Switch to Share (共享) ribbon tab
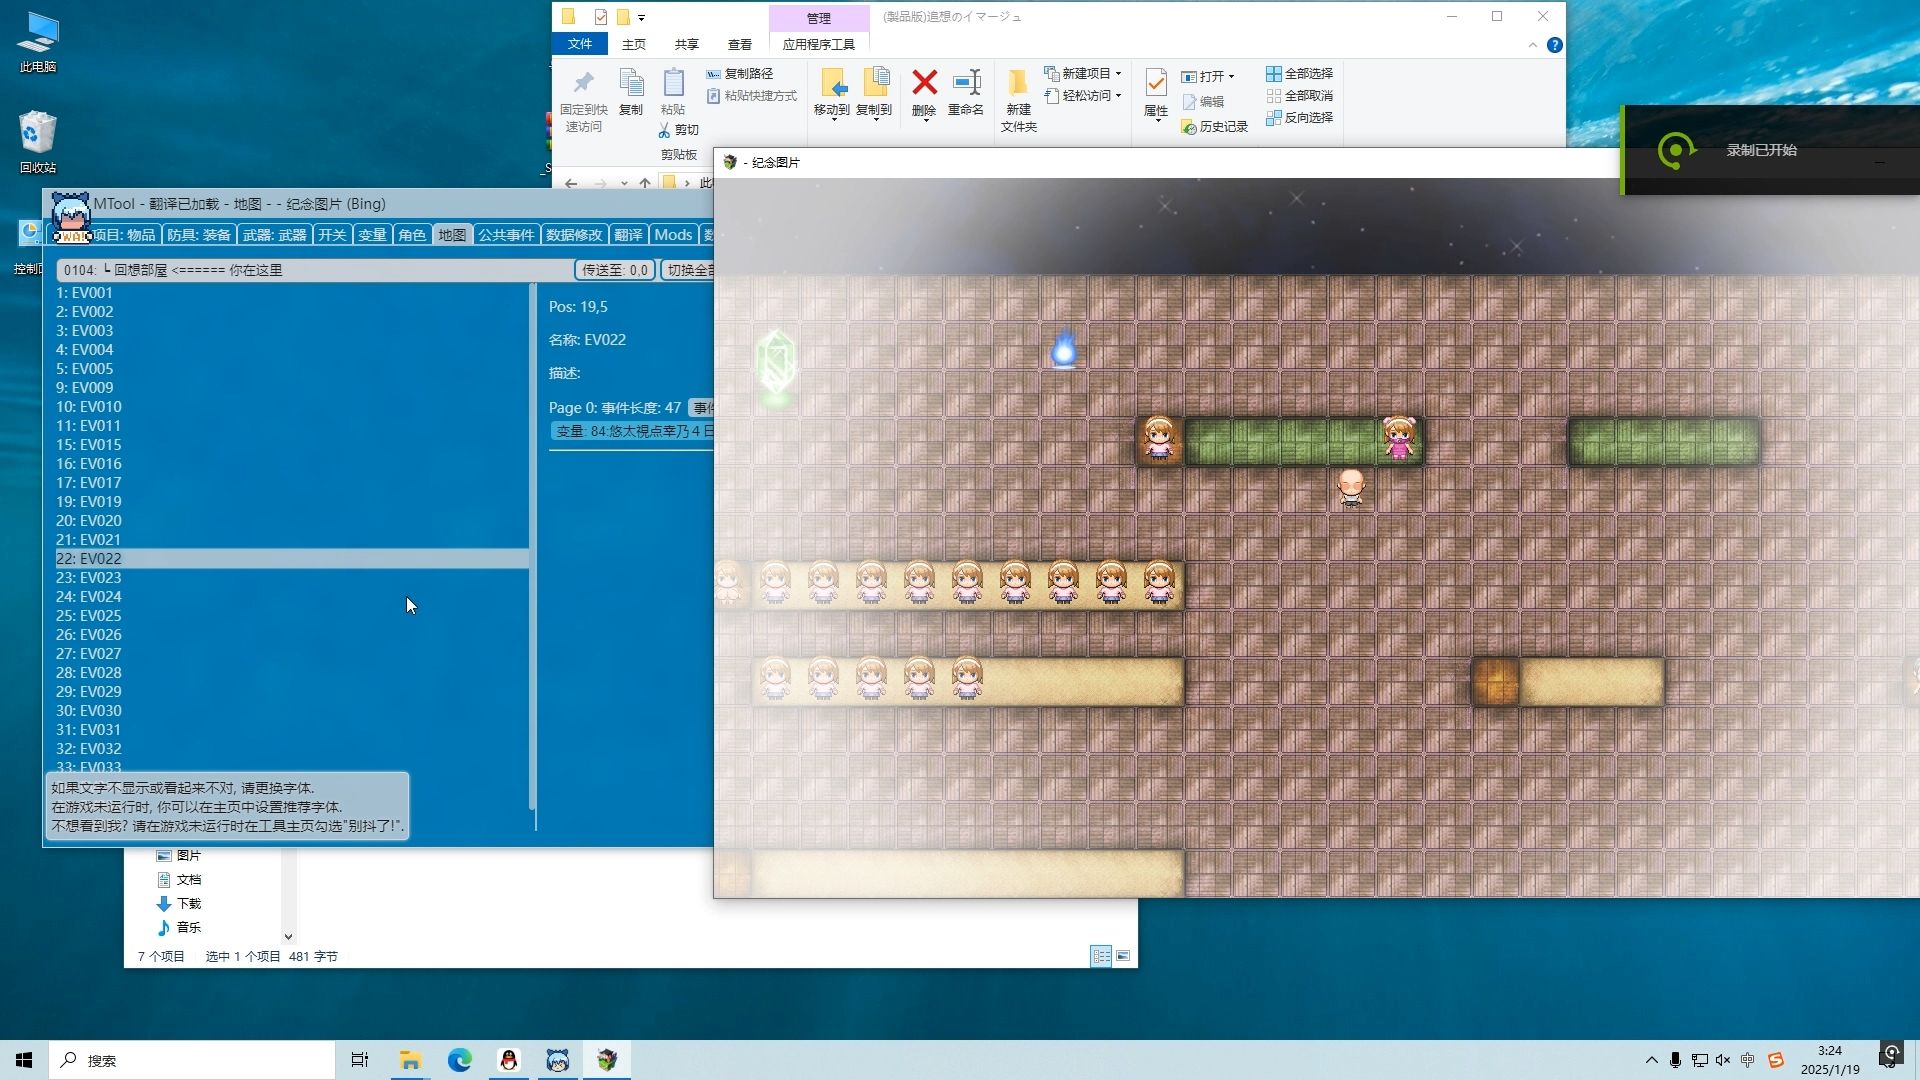The image size is (1920, 1080). pos(686,44)
